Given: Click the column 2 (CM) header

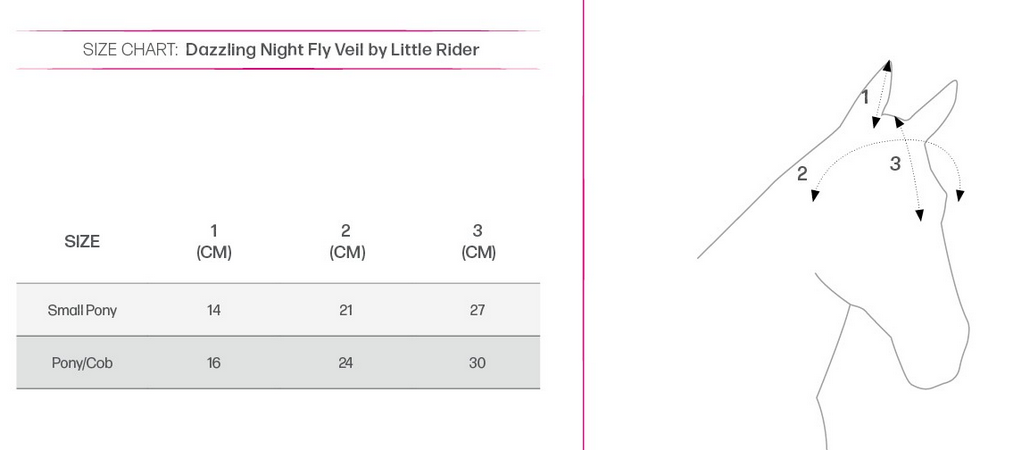Looking at the screenshot, I should 346,241.
